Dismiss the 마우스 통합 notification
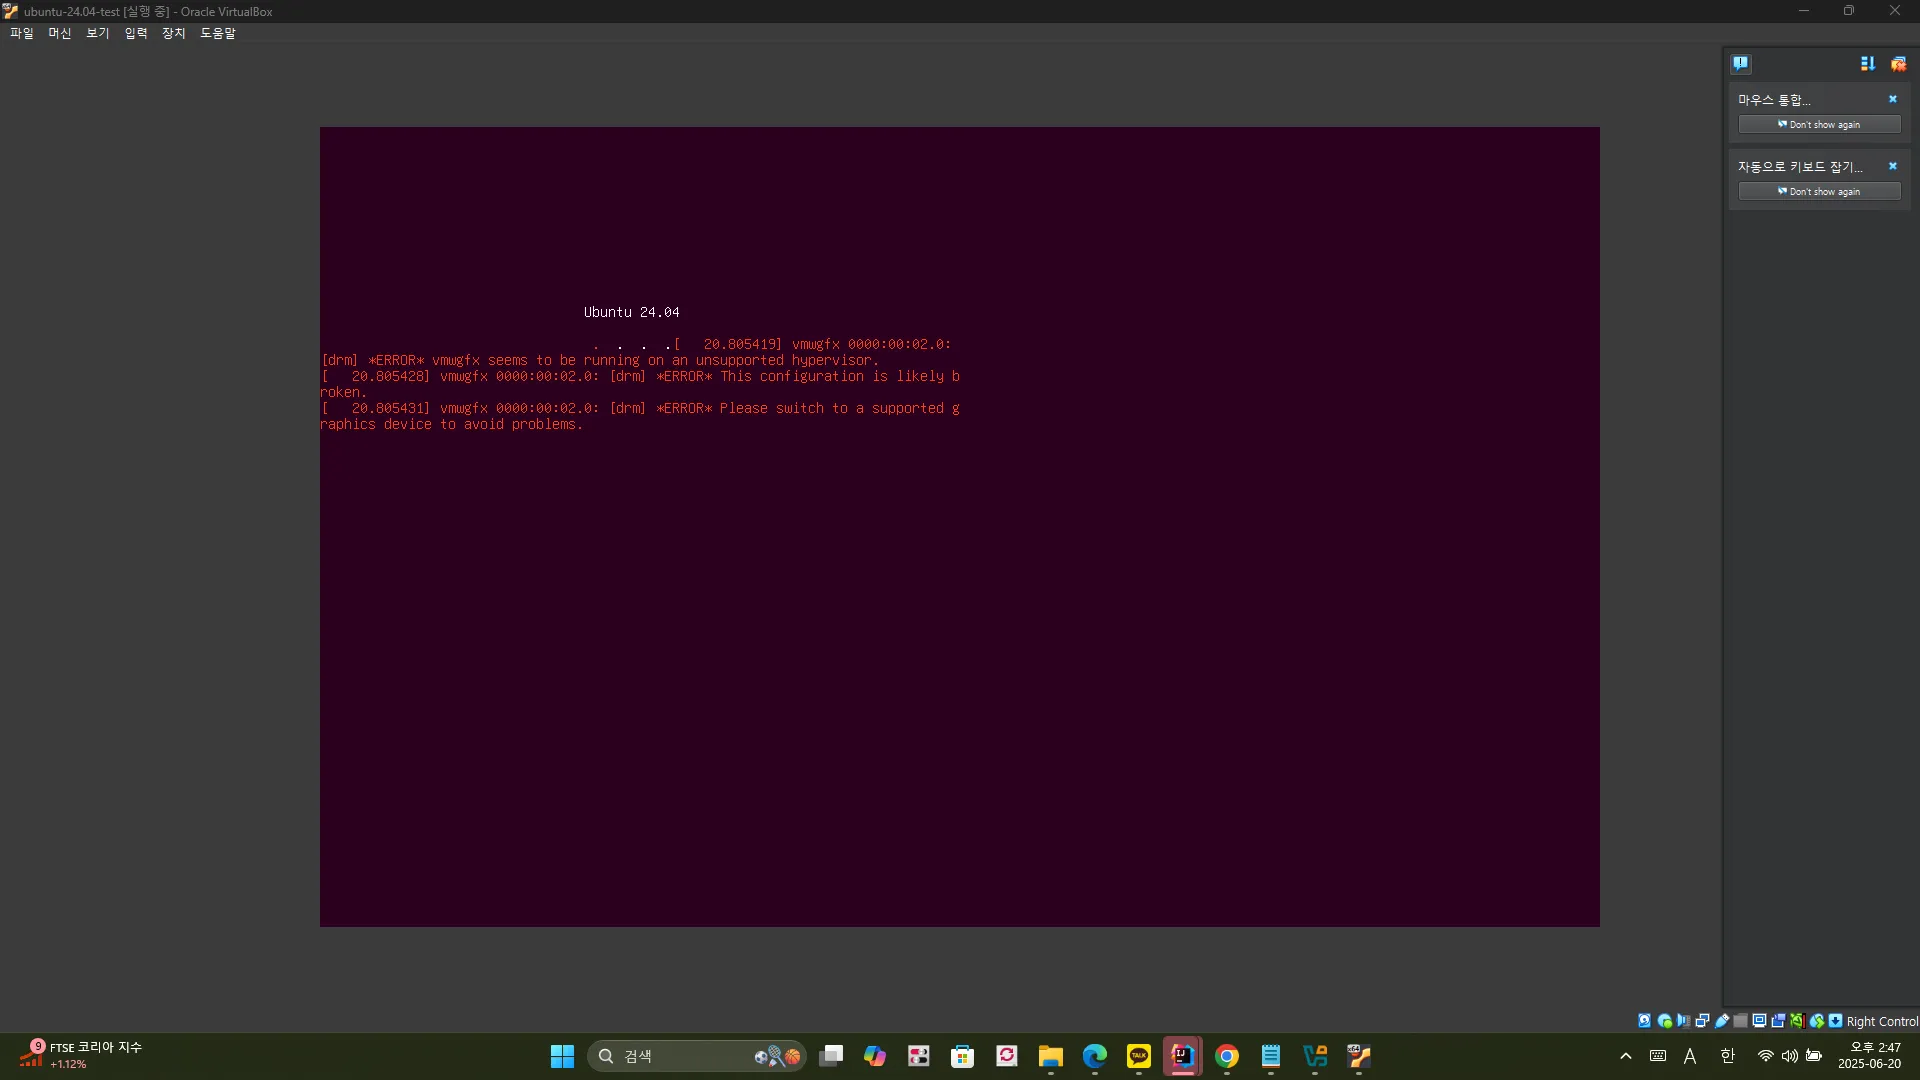1920x1080 pixels. click(x=1892, y=99)
